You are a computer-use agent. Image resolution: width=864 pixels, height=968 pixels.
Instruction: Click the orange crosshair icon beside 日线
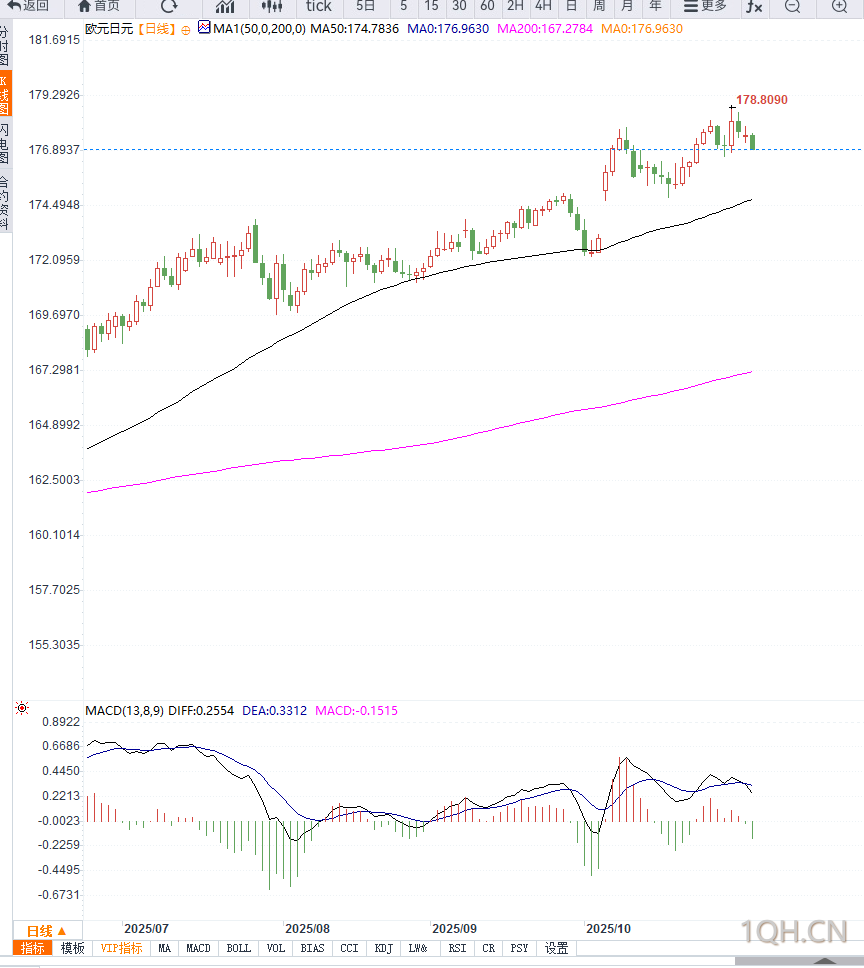click(185, 29)
